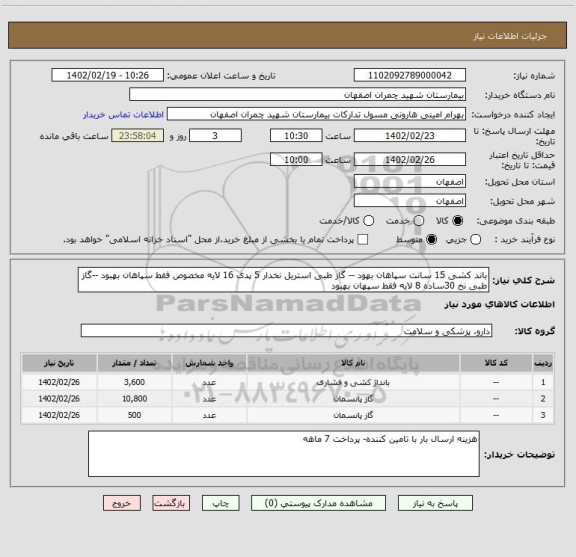Select the متوسط purchase type radio

(431, 240)
